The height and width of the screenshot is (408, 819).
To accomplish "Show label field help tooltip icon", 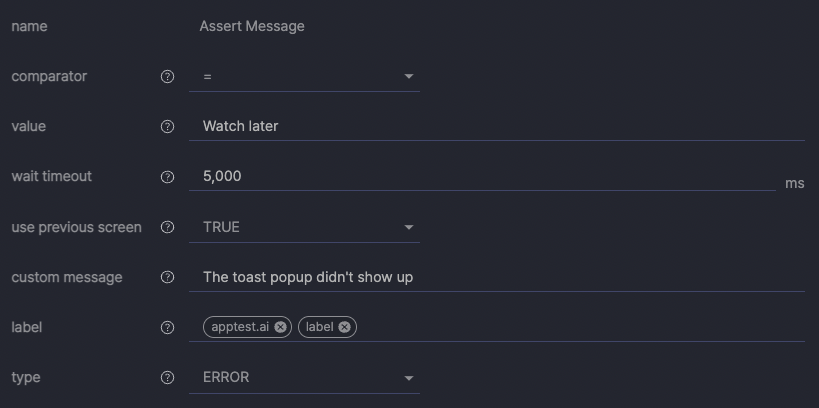I will [x=167, y=328].
